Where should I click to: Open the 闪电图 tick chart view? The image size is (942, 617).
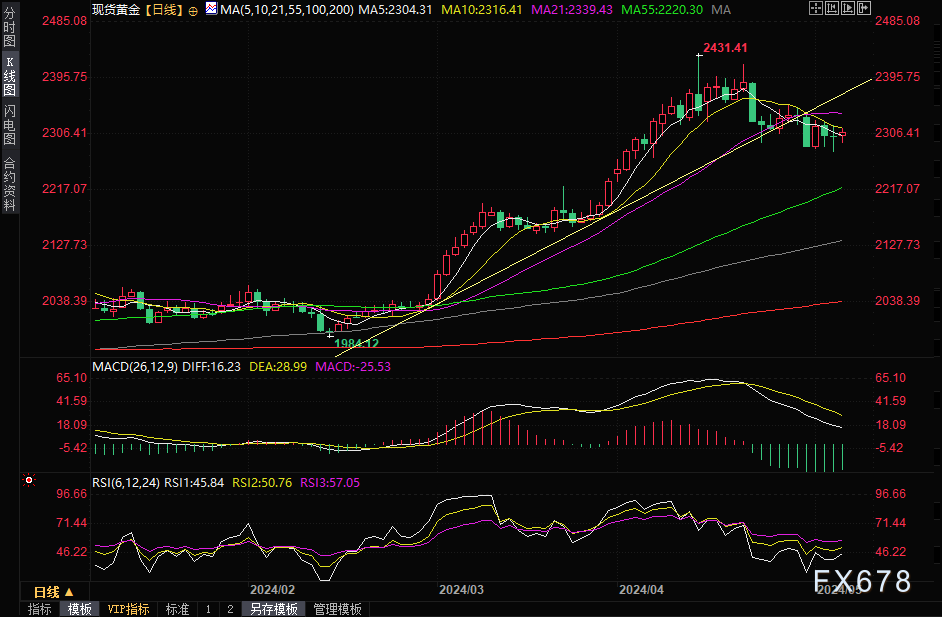pos(9,126)
